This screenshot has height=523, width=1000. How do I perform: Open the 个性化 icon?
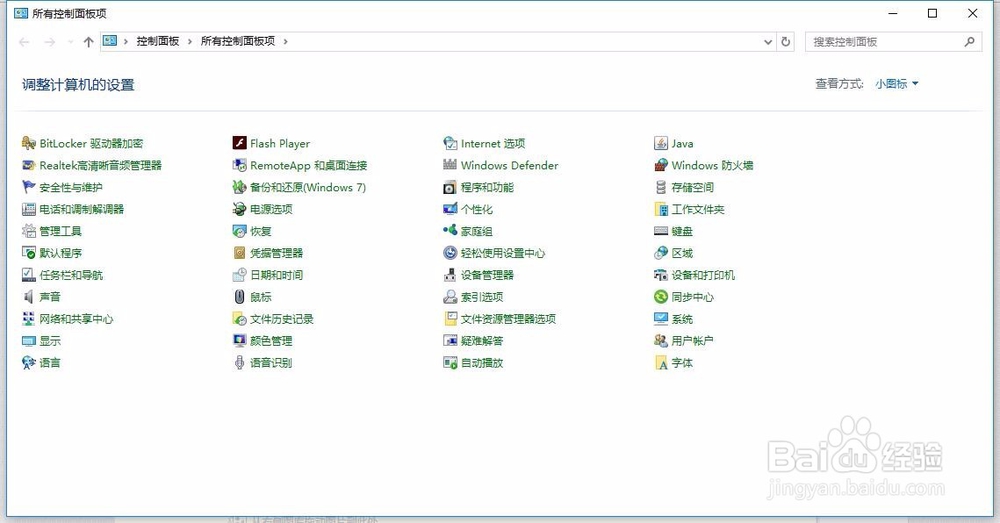[450, 209]
